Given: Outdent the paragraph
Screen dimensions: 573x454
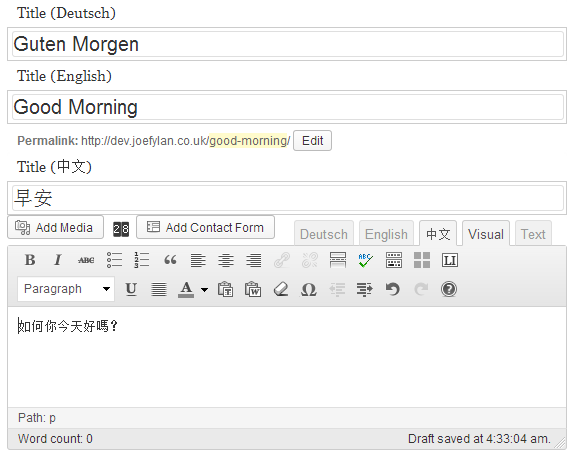Looking at the screenshot, I should pos(337,290).
